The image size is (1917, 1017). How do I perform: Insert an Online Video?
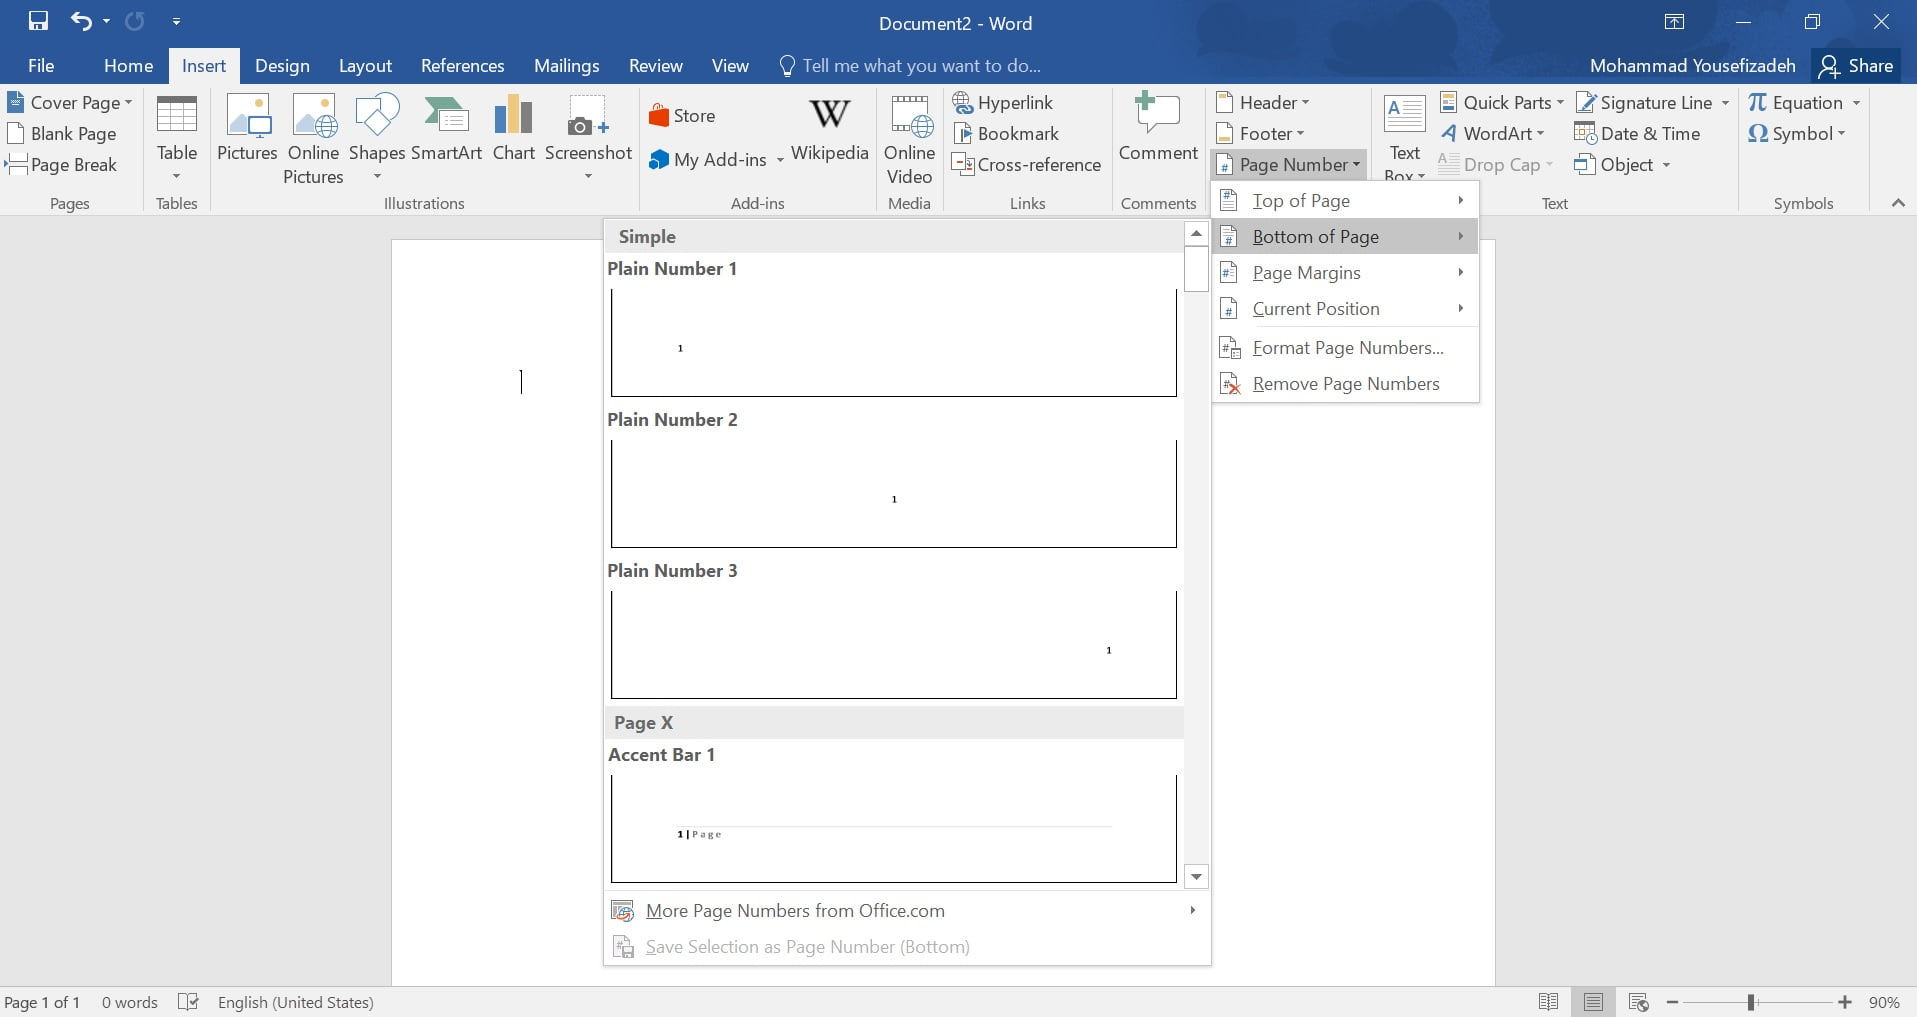[x=909, y=140]
